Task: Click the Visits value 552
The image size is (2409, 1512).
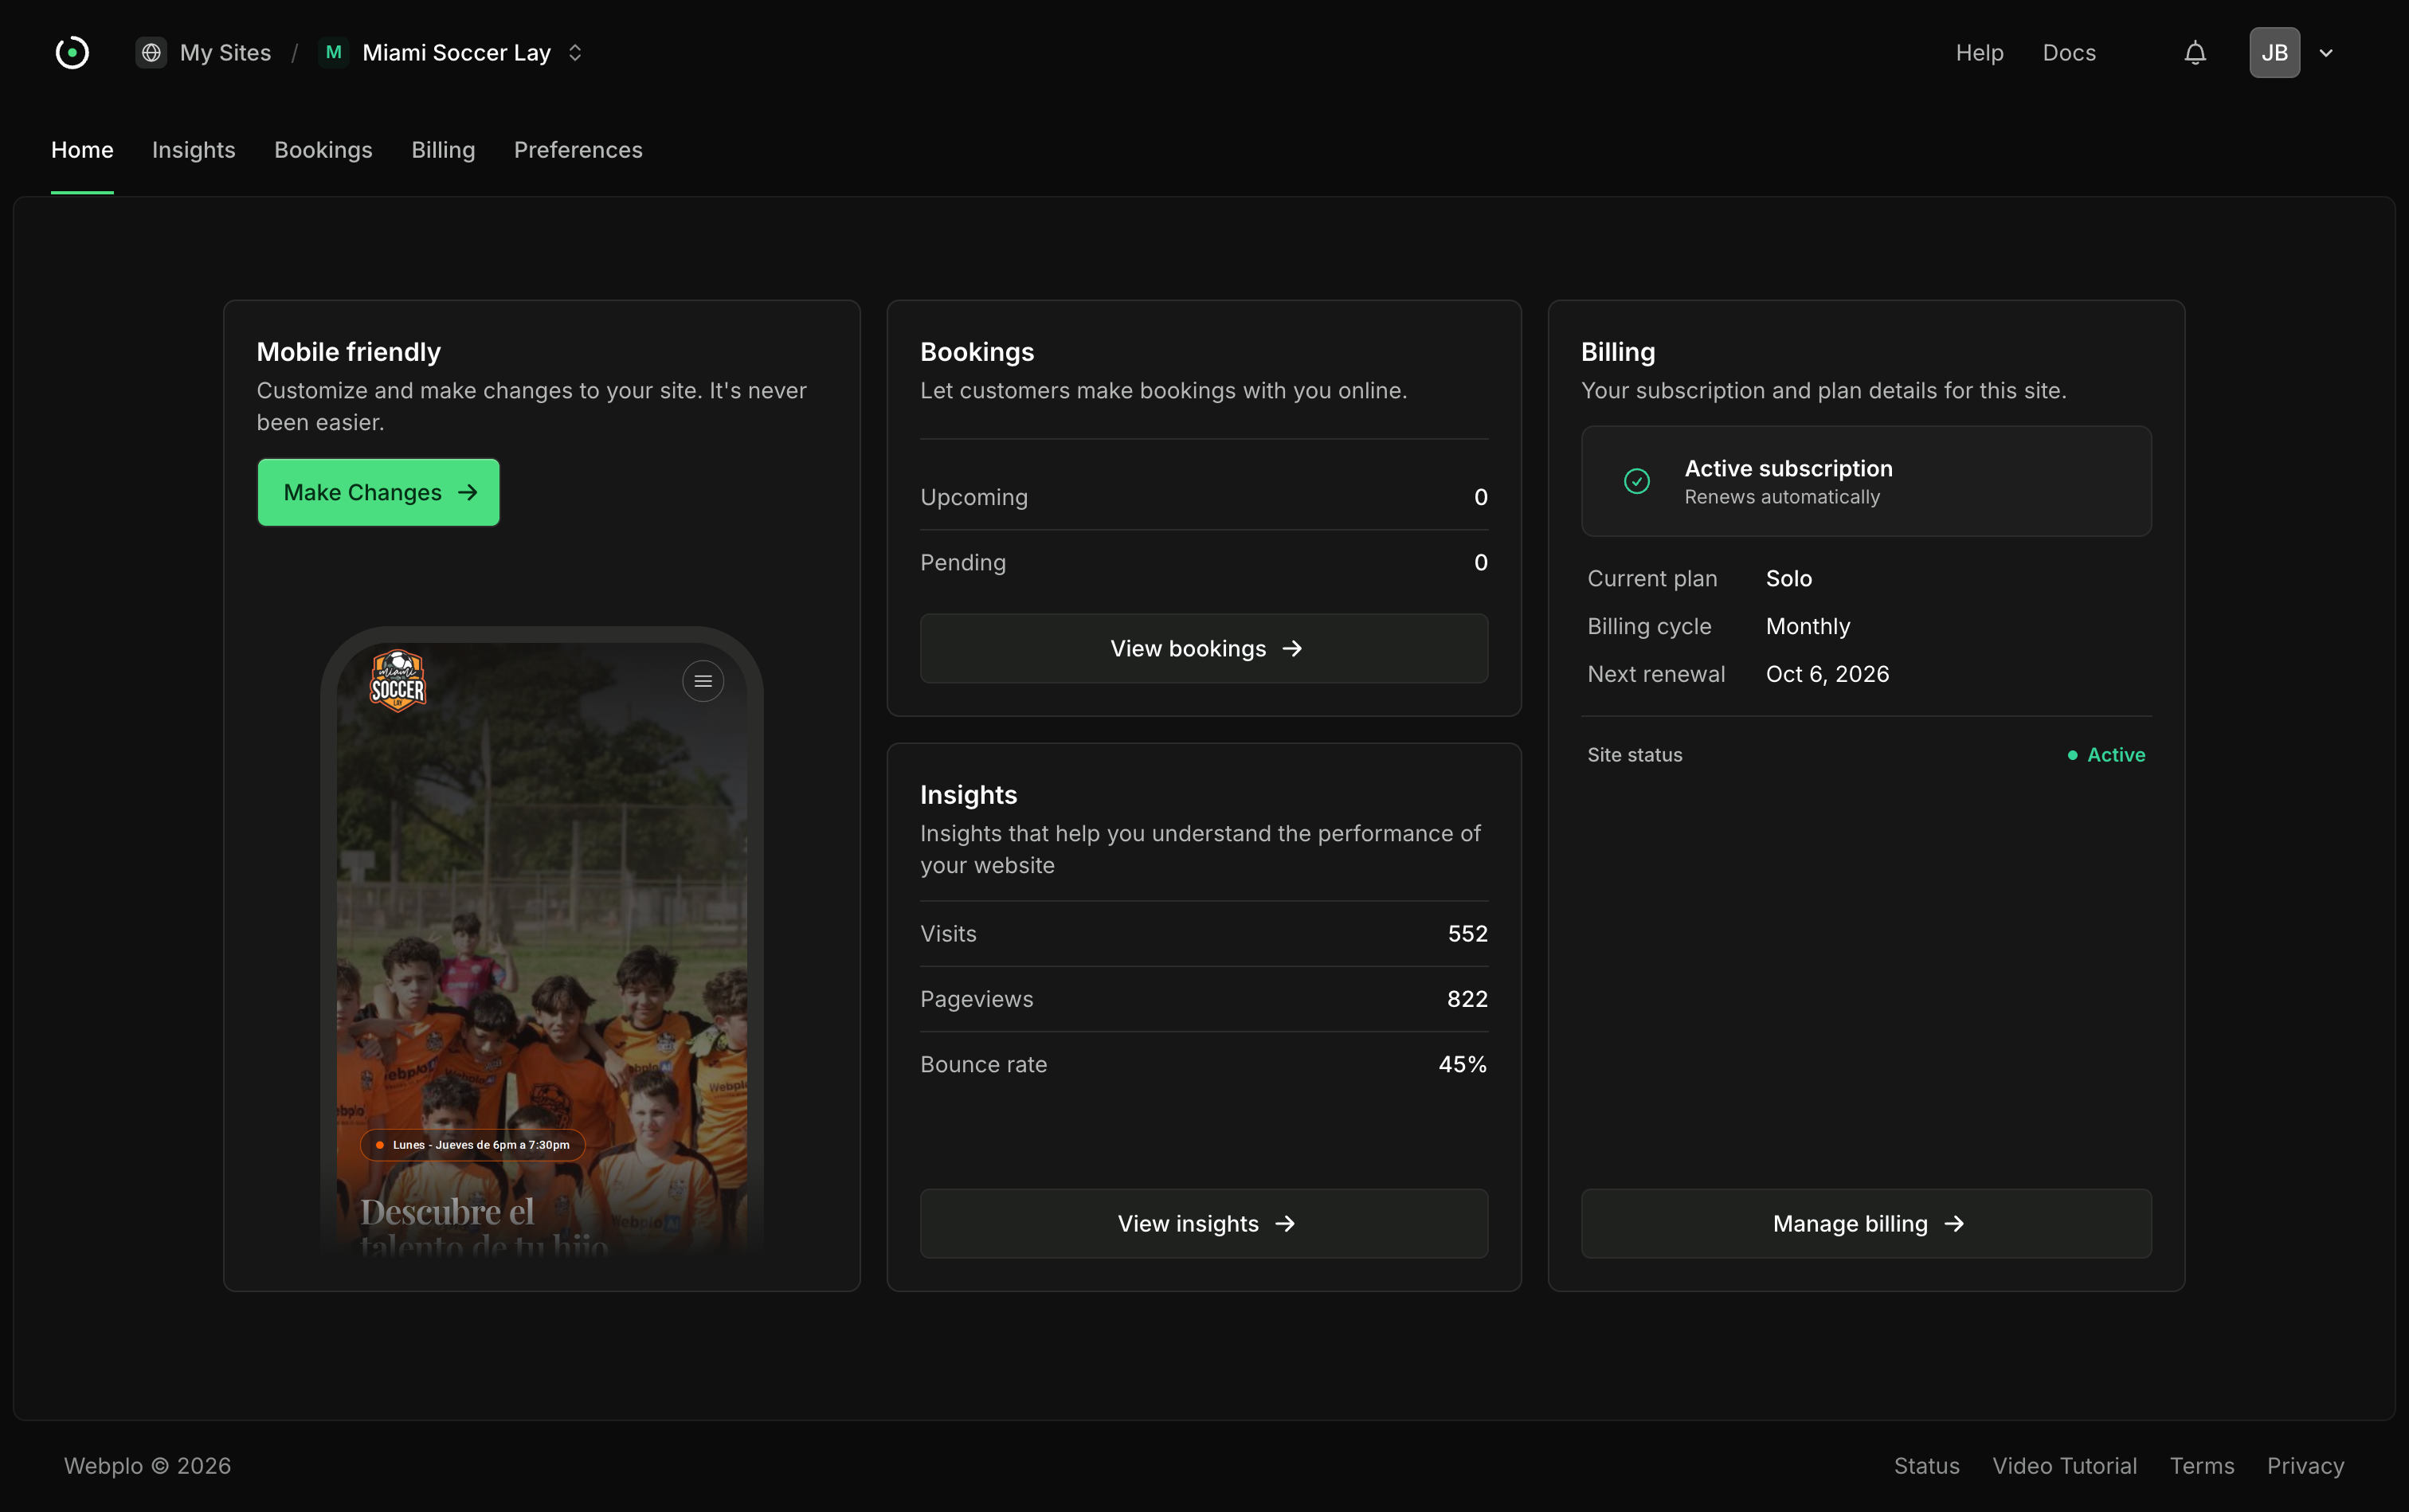Action: (1467, 933)
